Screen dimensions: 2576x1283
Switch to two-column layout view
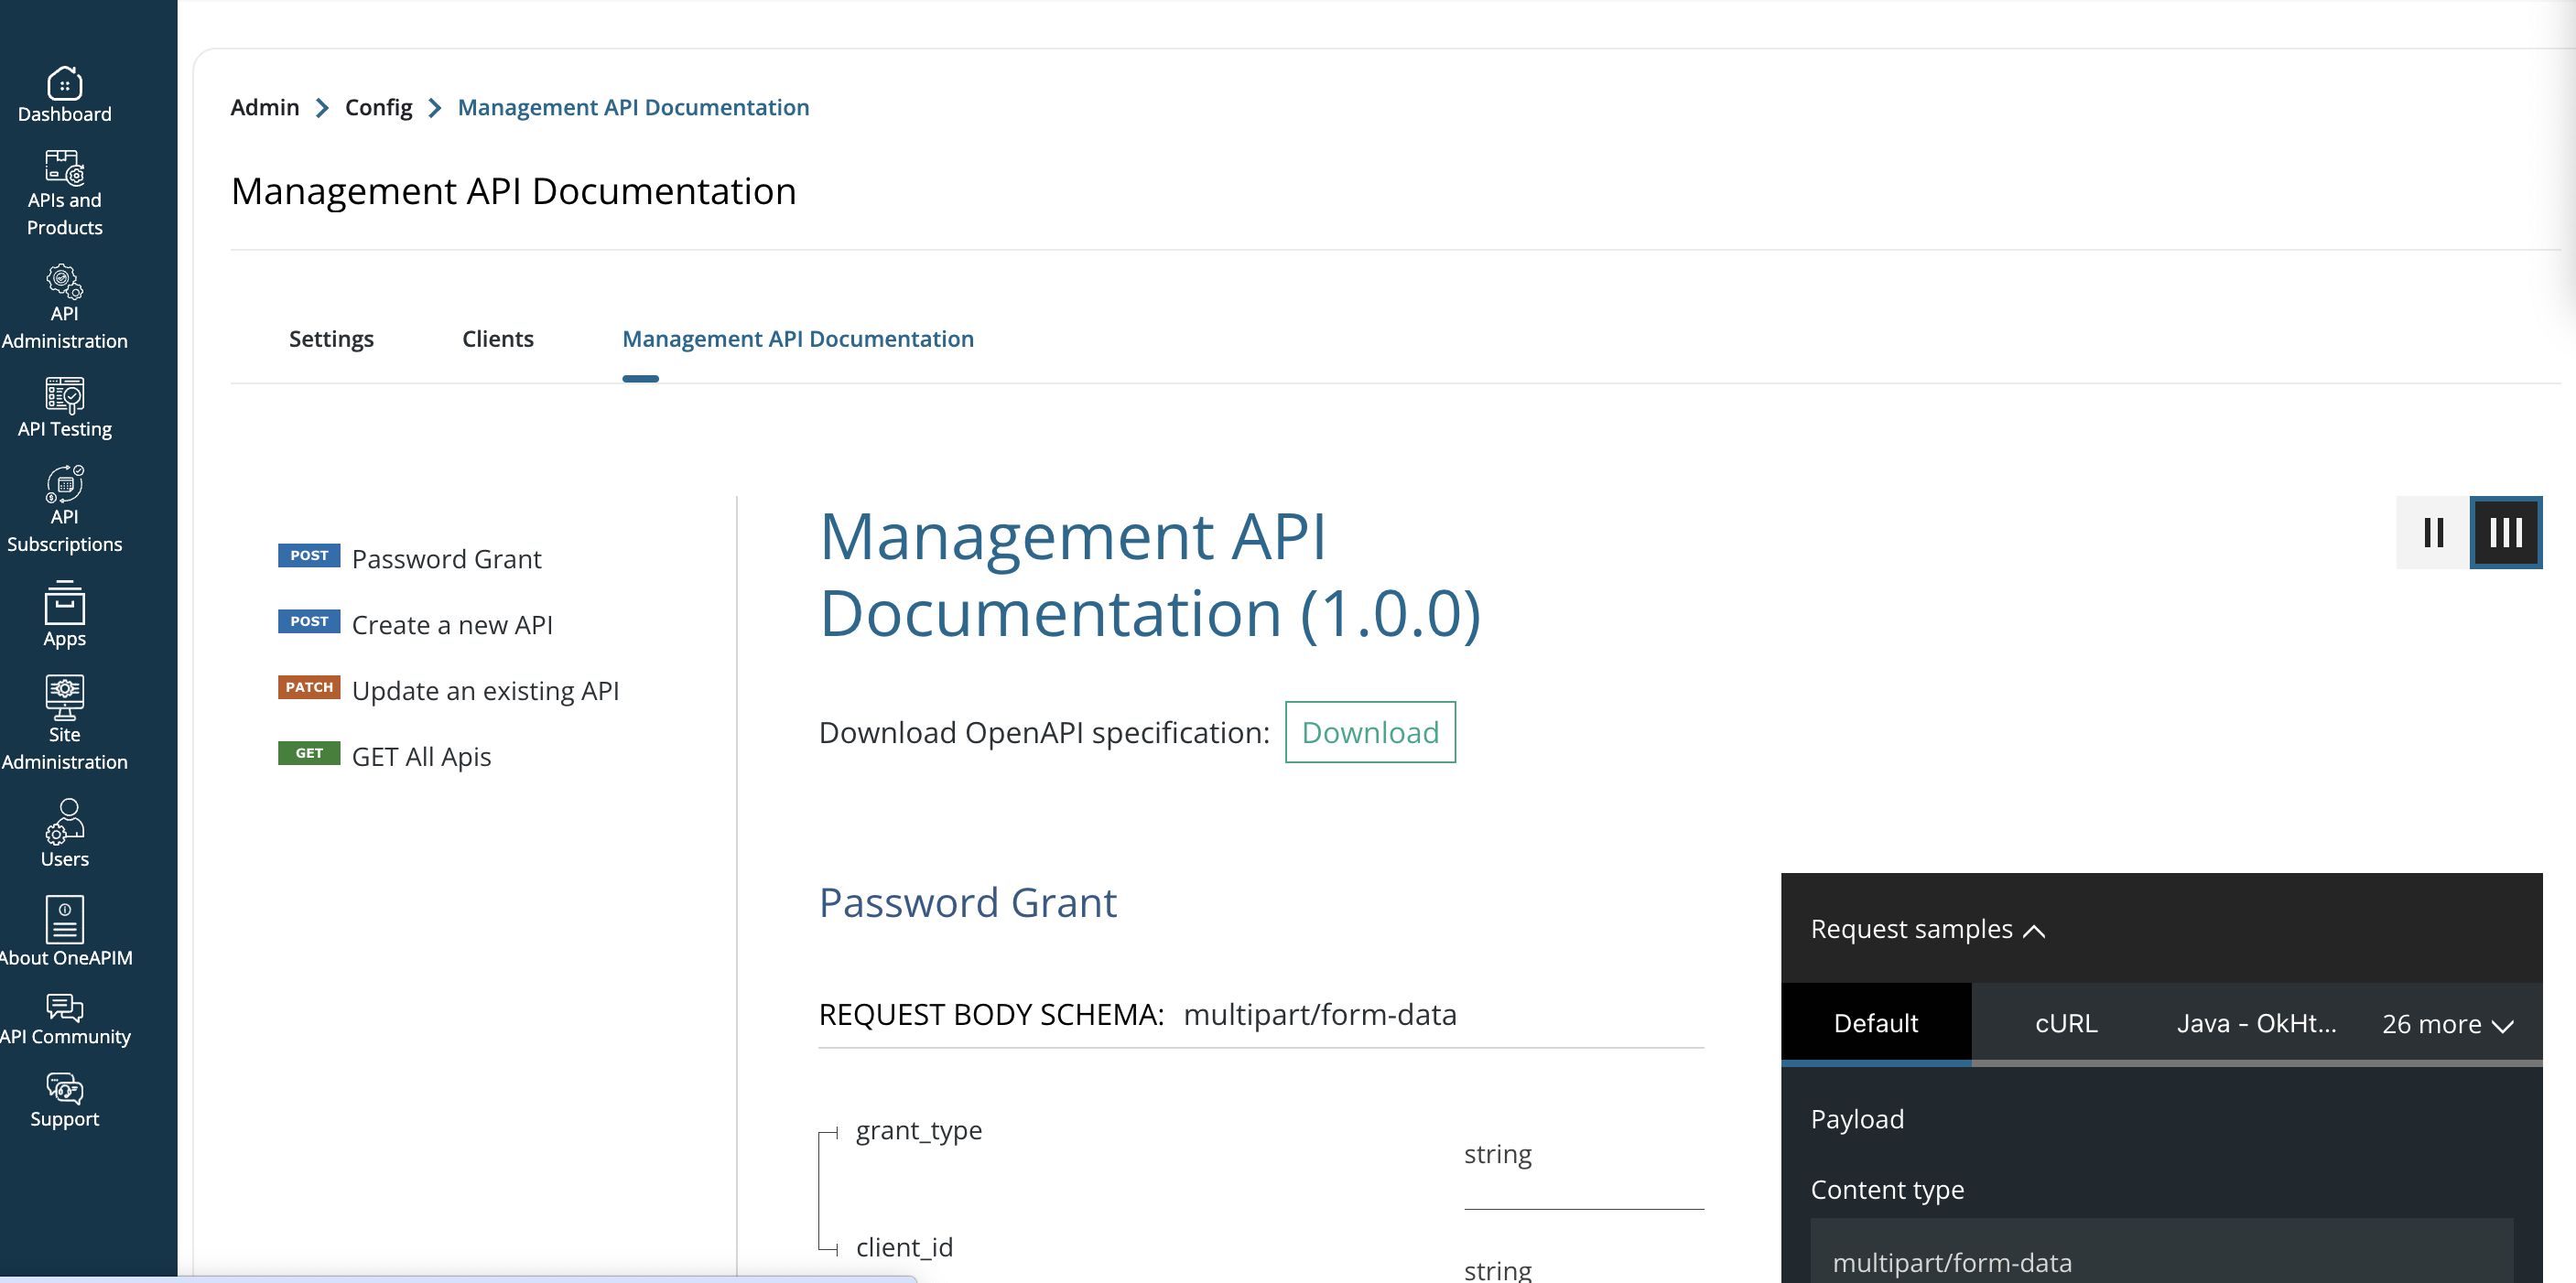coord(2433,532)
